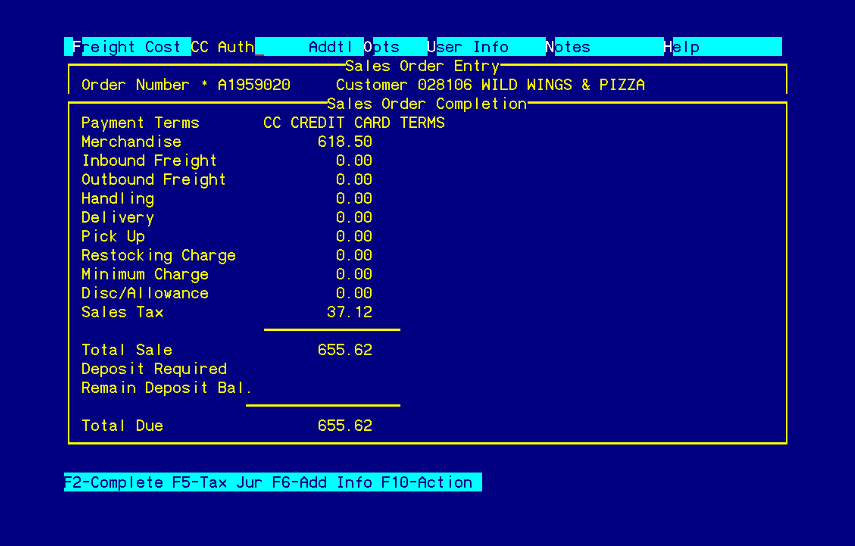Click the Inbound Freight 0.00 value
This screenshot has width=855, height=546.
coord(354,161)
